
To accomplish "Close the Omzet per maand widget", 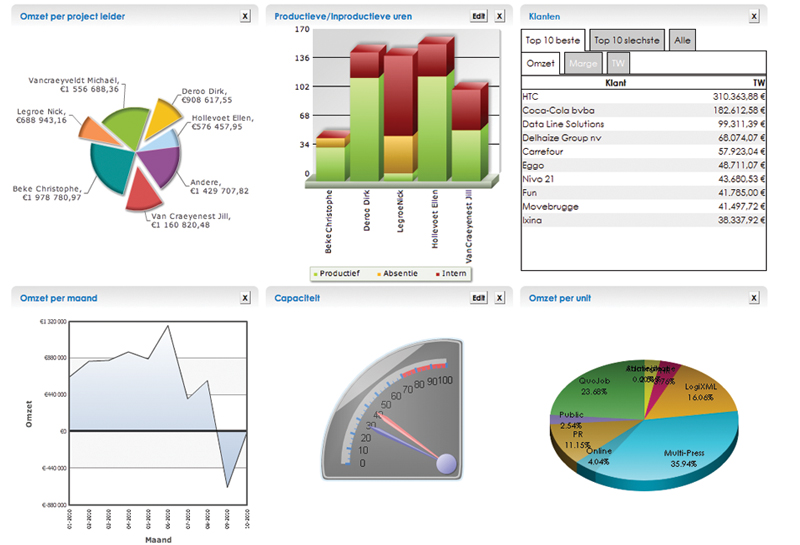I will (245, 298).
